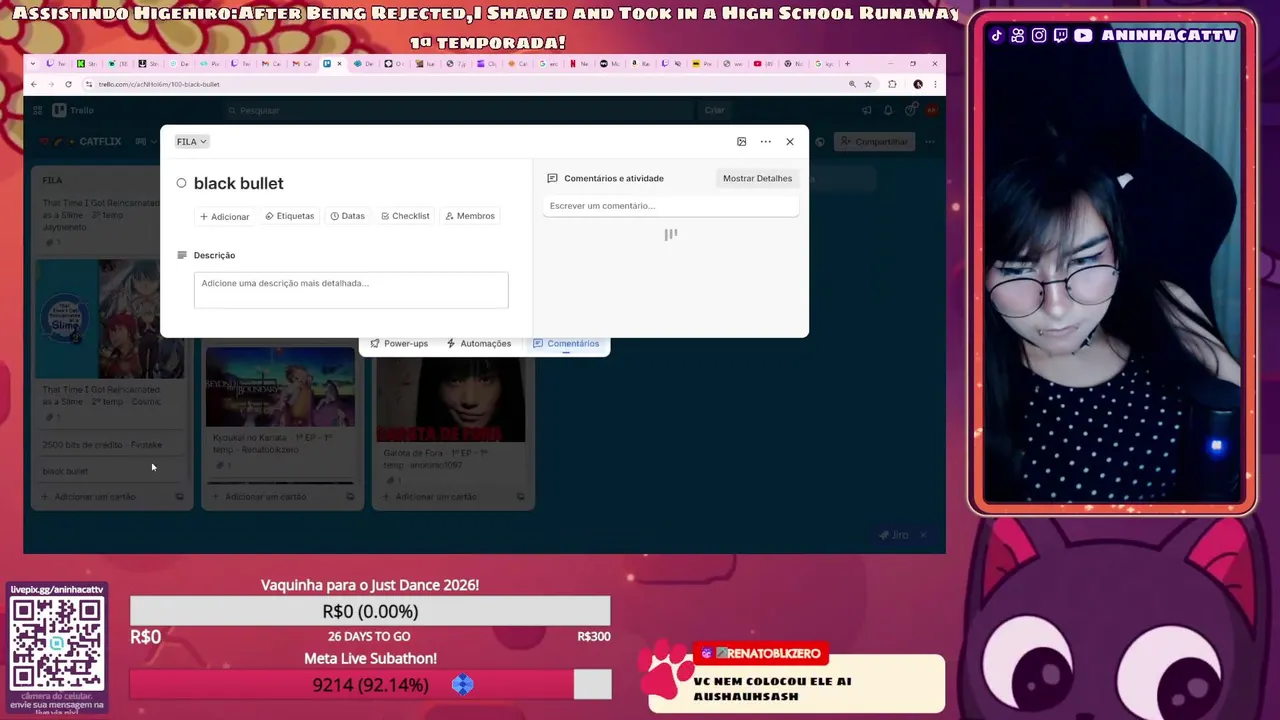Click the Trello logo in header
The image size is (1280, 720).
point(73,110)
